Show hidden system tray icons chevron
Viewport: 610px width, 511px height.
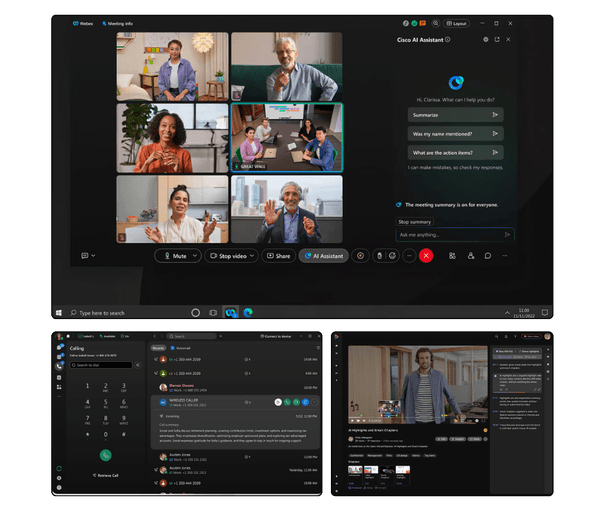tap(507, 313)
